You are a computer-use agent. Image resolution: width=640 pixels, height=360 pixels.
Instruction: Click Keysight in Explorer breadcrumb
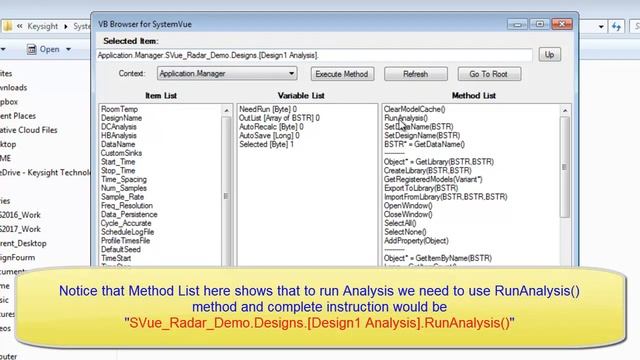[42, 27]
